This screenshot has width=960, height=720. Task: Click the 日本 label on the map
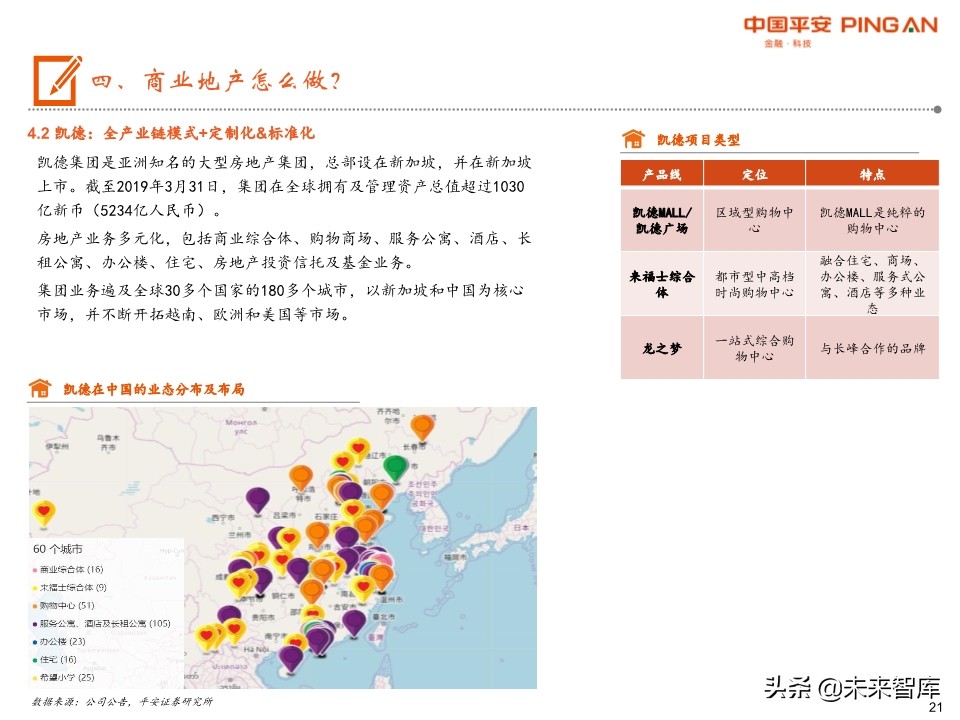(x=522, y=527)
